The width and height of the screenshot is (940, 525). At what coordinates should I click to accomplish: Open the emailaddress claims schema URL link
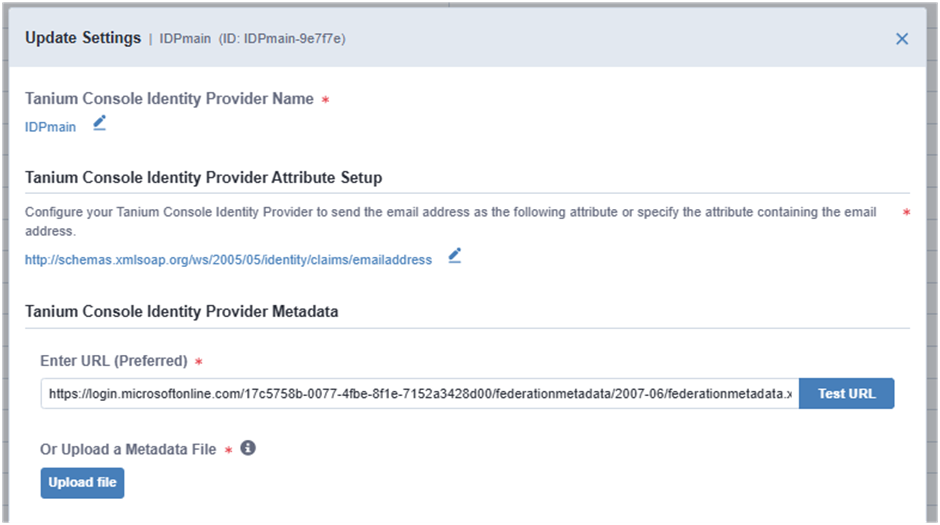(228, 260)
